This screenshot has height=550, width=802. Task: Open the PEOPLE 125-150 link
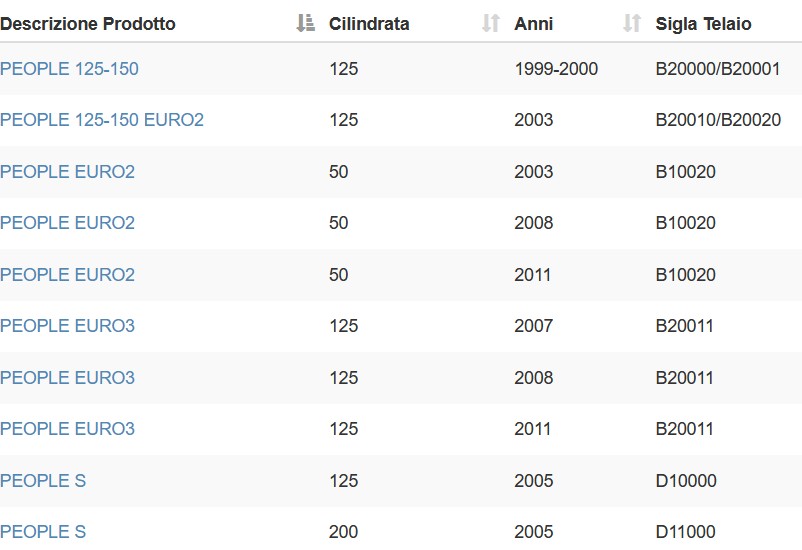(x=69, y=69)
